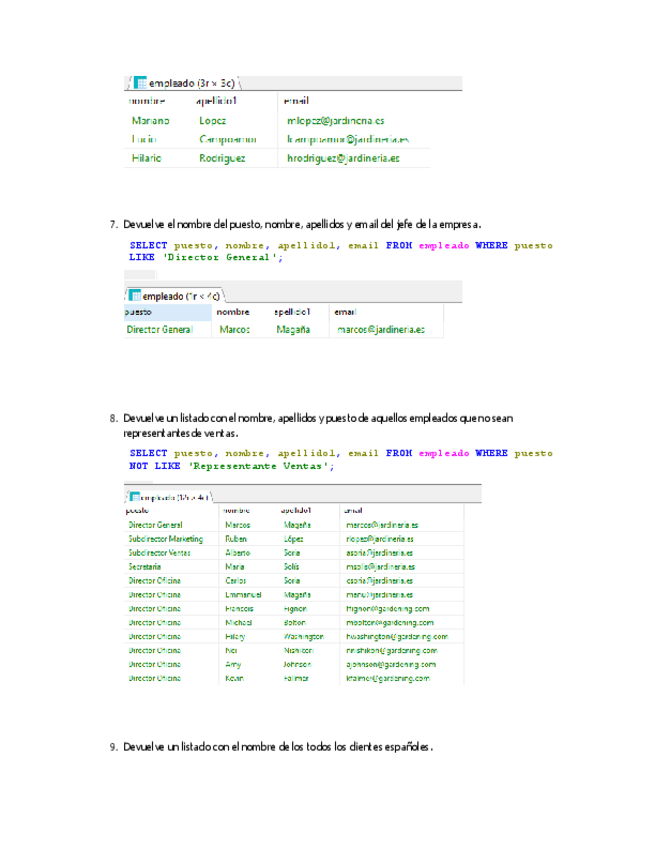Click the email msolis@jardineria.es
The image size is (655, 848).
coord(380,567)
